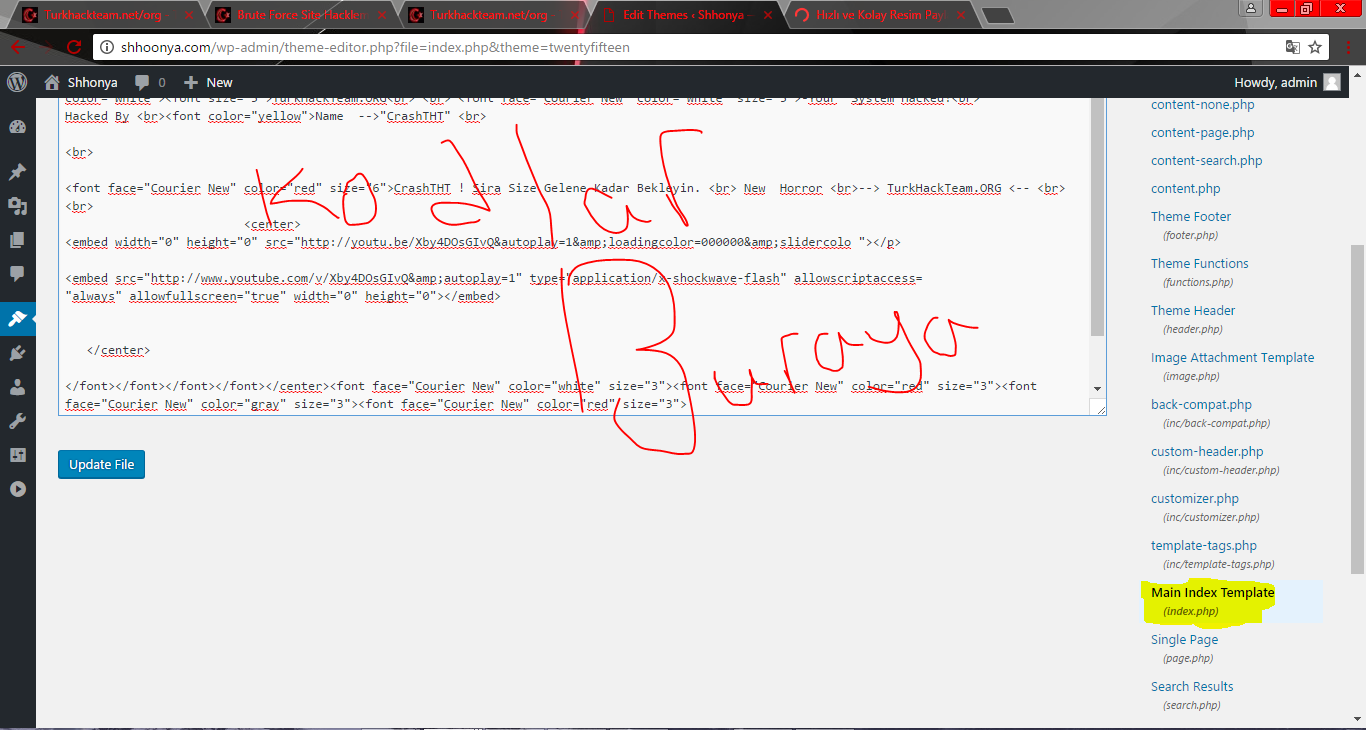
Task: Open custom-header.php in the editor
Action: point(1207,452)
